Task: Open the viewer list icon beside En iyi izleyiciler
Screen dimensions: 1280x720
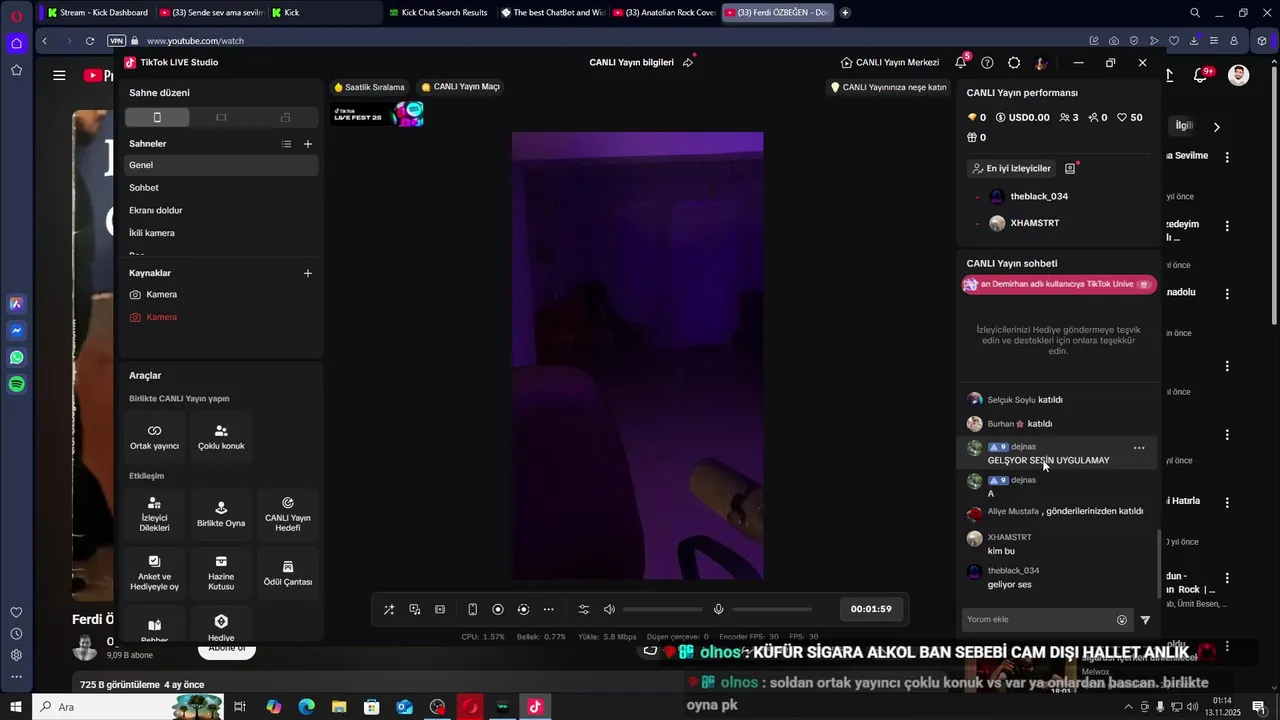Action: (x=1070, y=168)
